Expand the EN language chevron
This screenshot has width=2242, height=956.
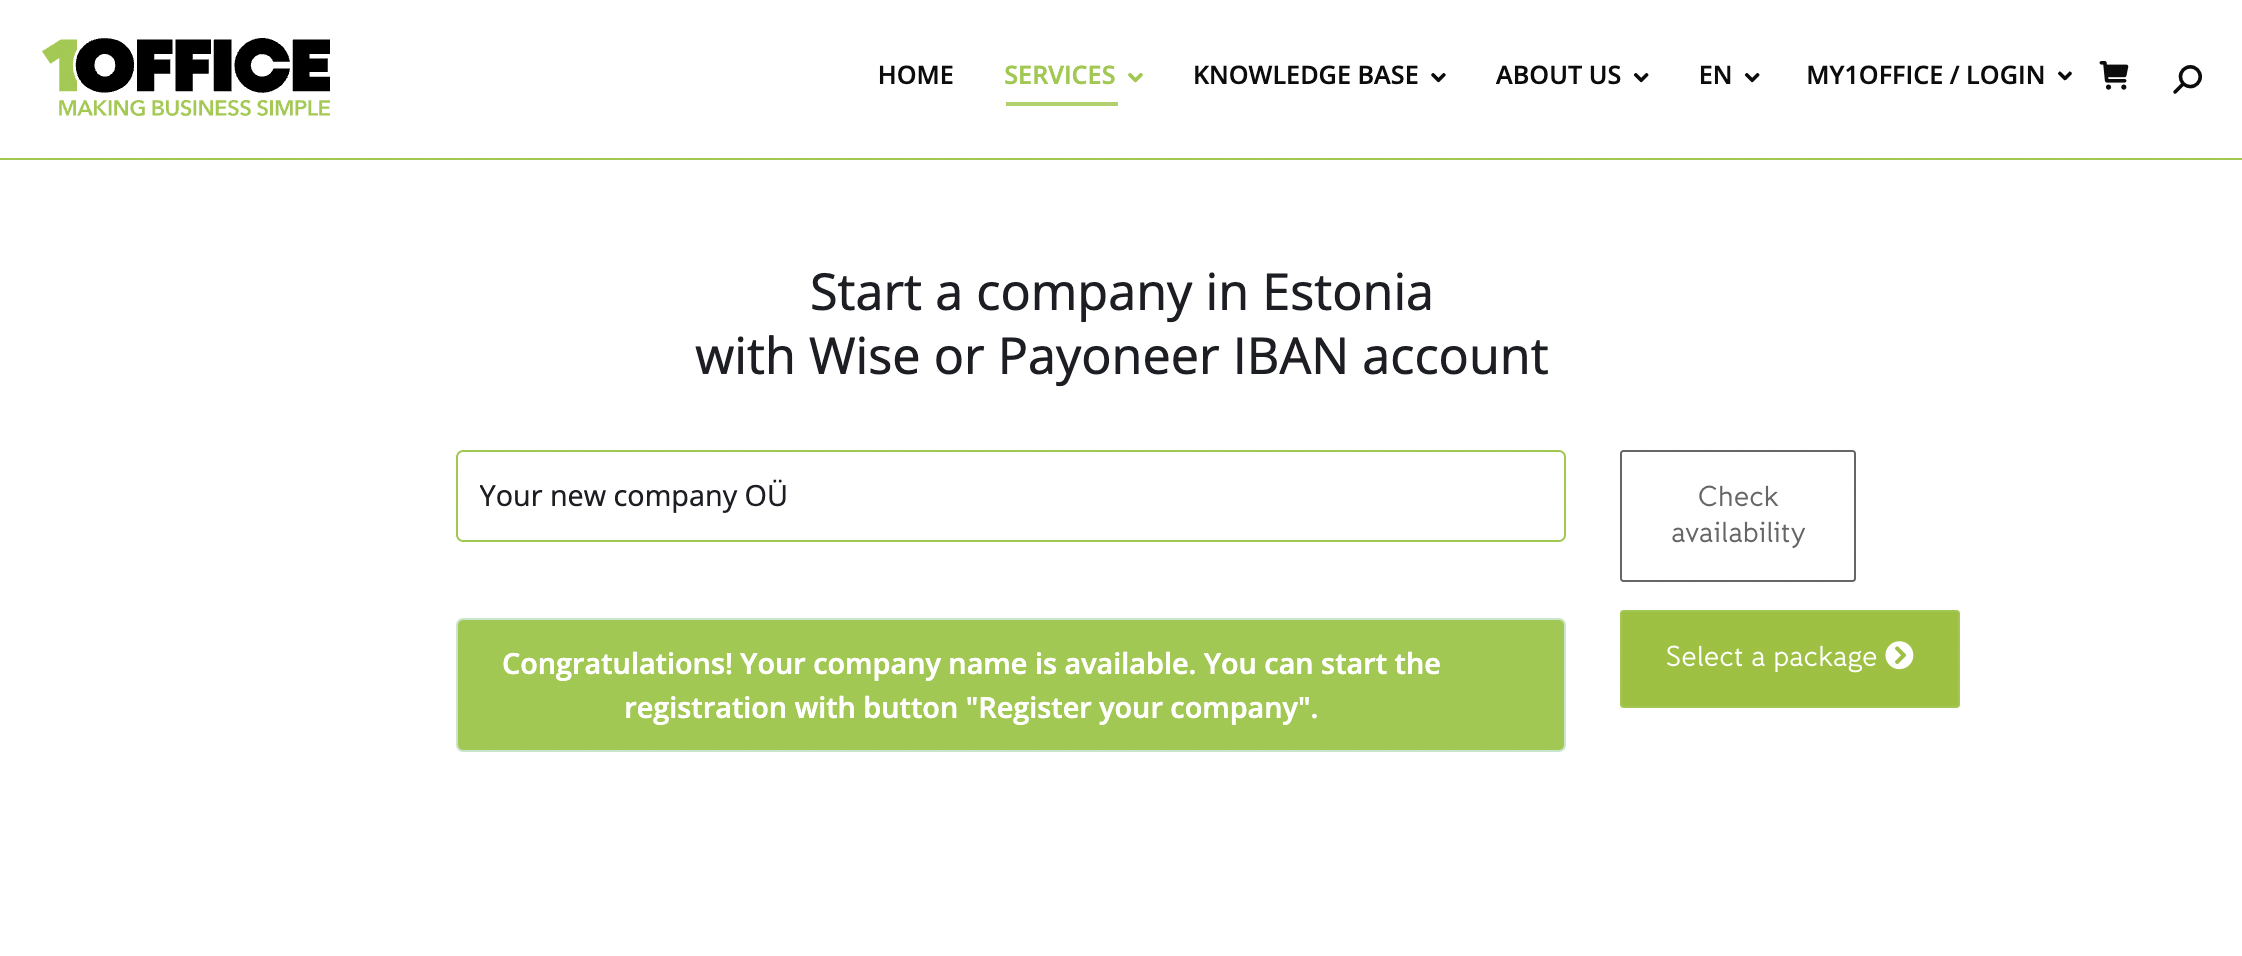point(1752,77)
